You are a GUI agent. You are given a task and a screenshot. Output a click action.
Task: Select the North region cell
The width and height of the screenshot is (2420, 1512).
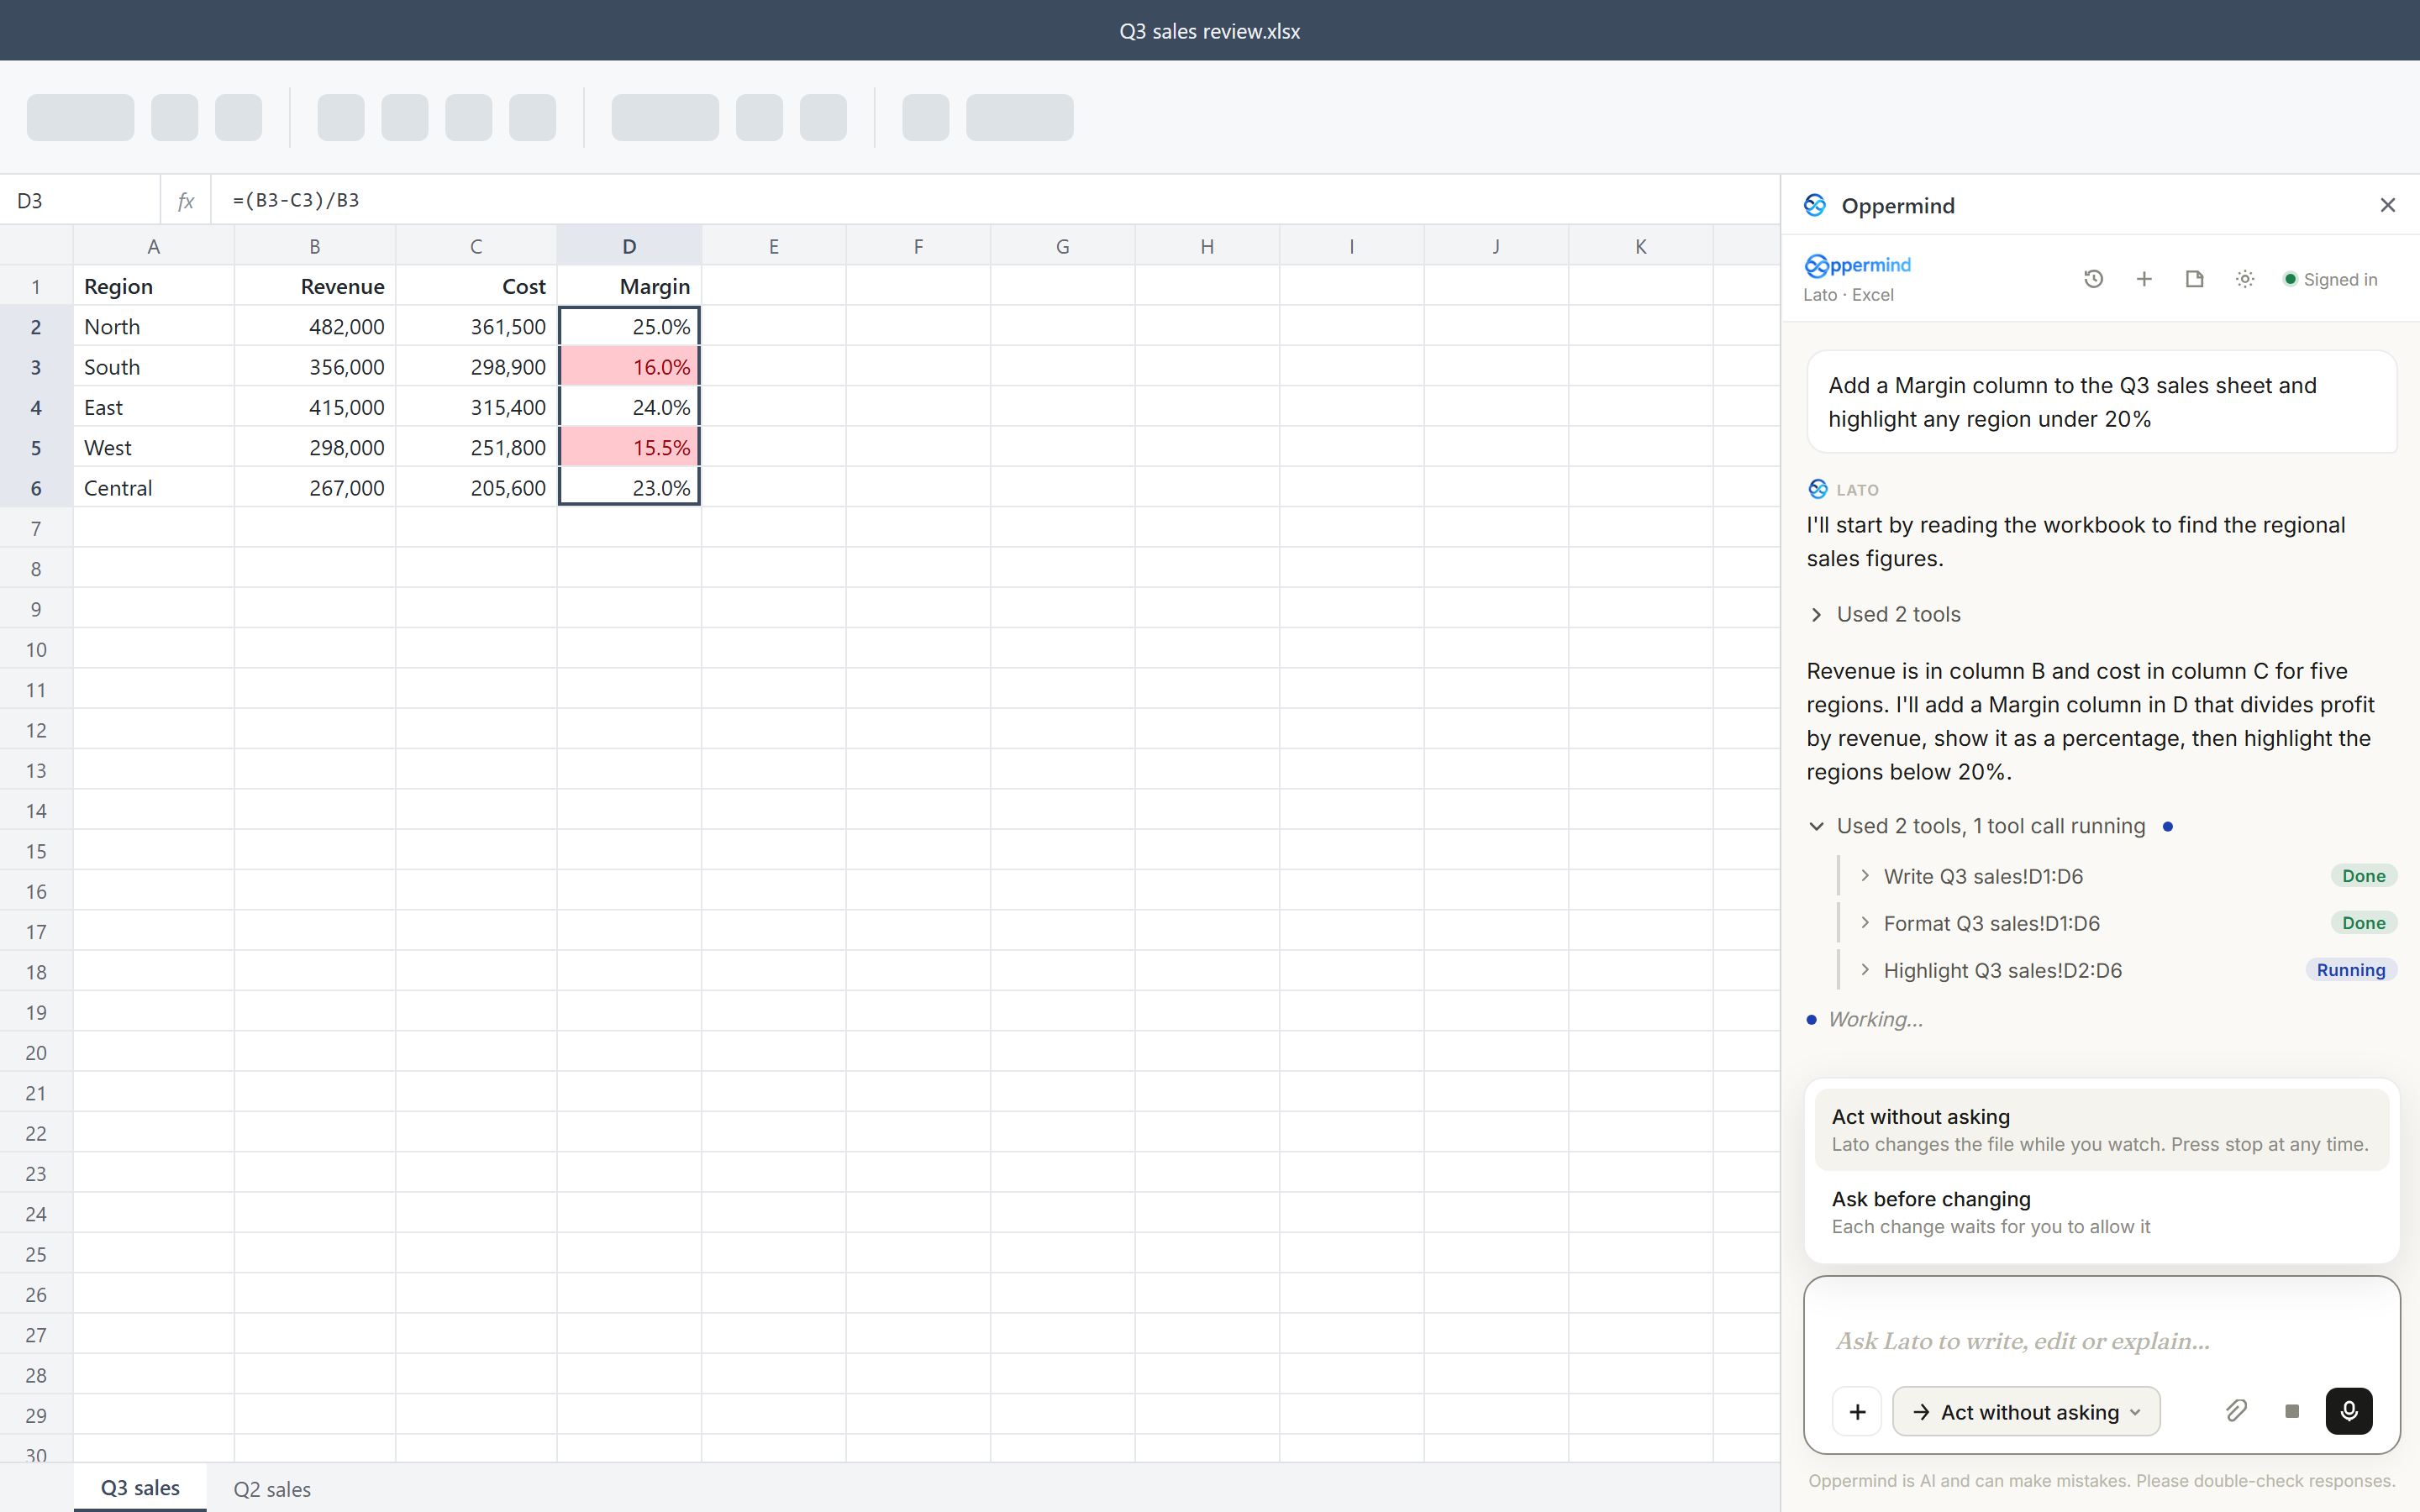[154, 326]
